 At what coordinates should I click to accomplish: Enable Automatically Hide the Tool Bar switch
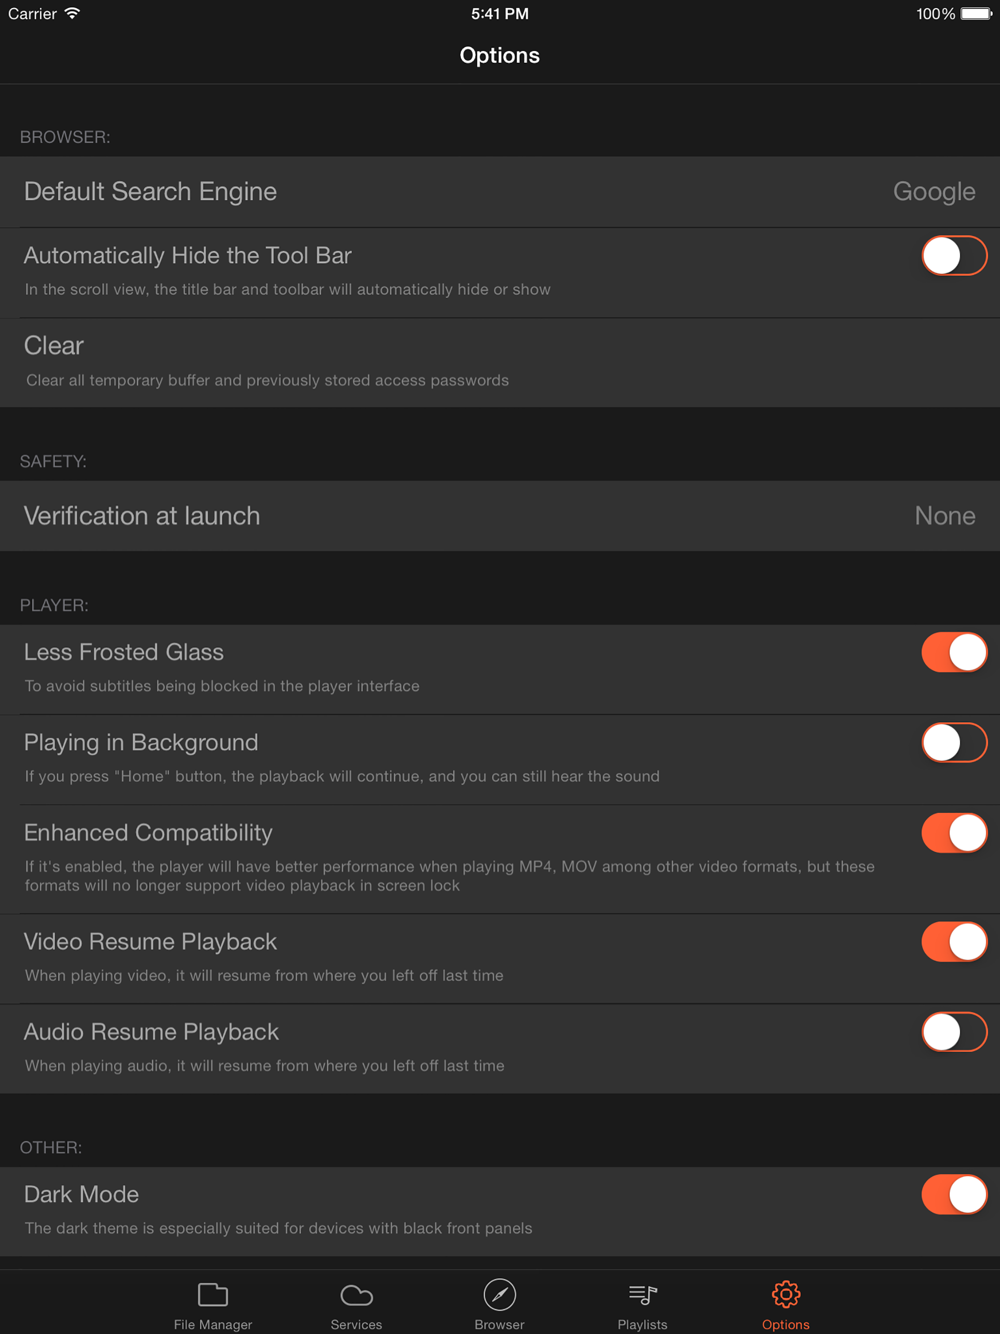coord(954,255)
